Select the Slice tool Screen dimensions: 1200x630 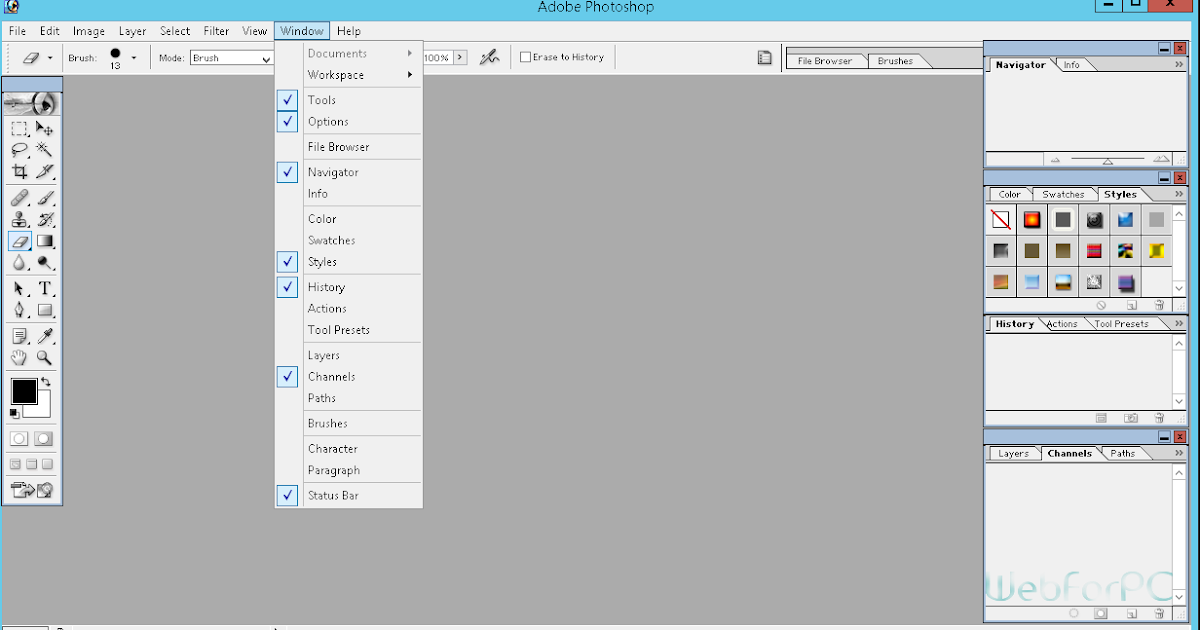click(45, 172)
